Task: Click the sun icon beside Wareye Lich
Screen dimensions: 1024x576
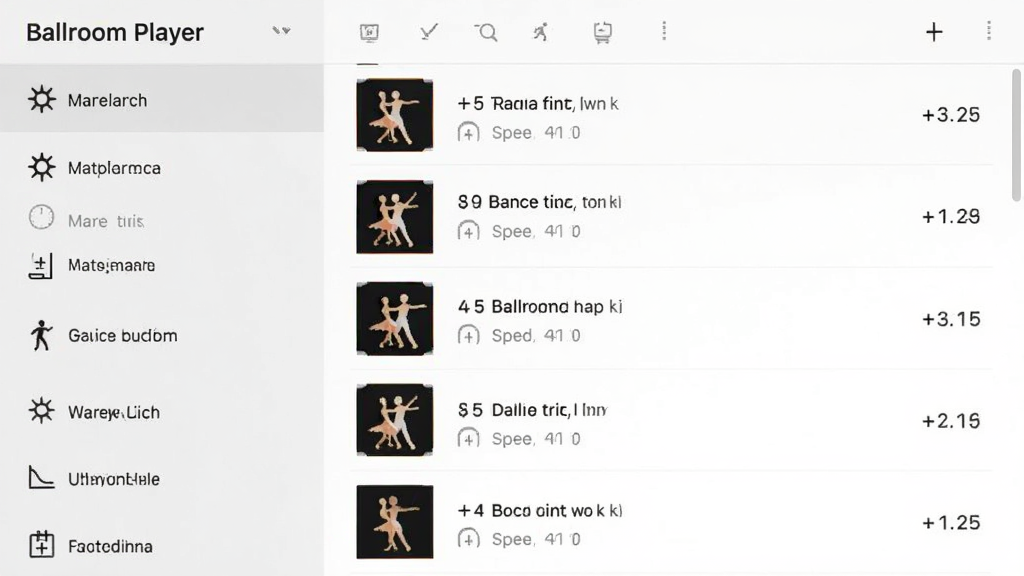Action: [x=41, y=411]
